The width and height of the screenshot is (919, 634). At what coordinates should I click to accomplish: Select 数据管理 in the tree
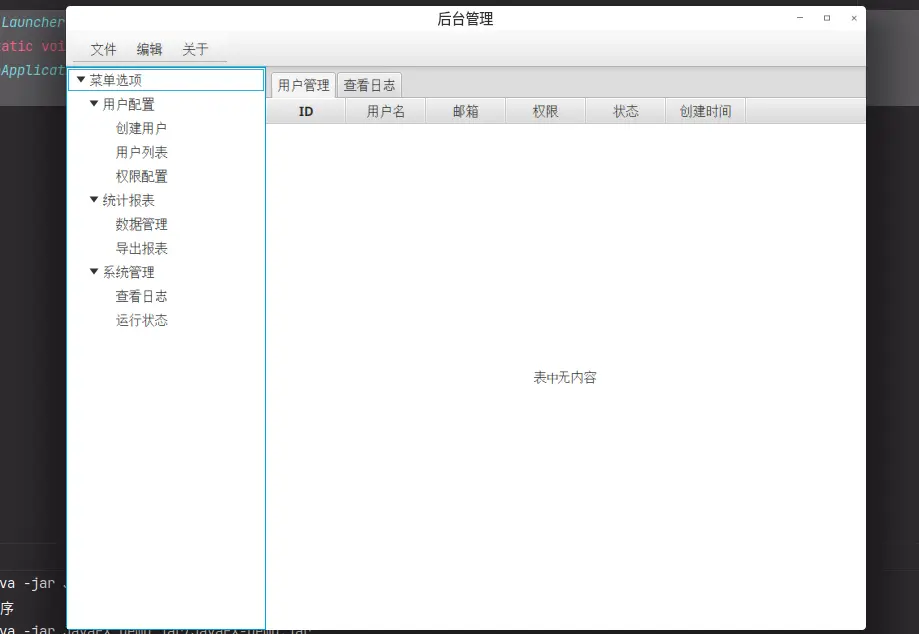click(141, 224)
